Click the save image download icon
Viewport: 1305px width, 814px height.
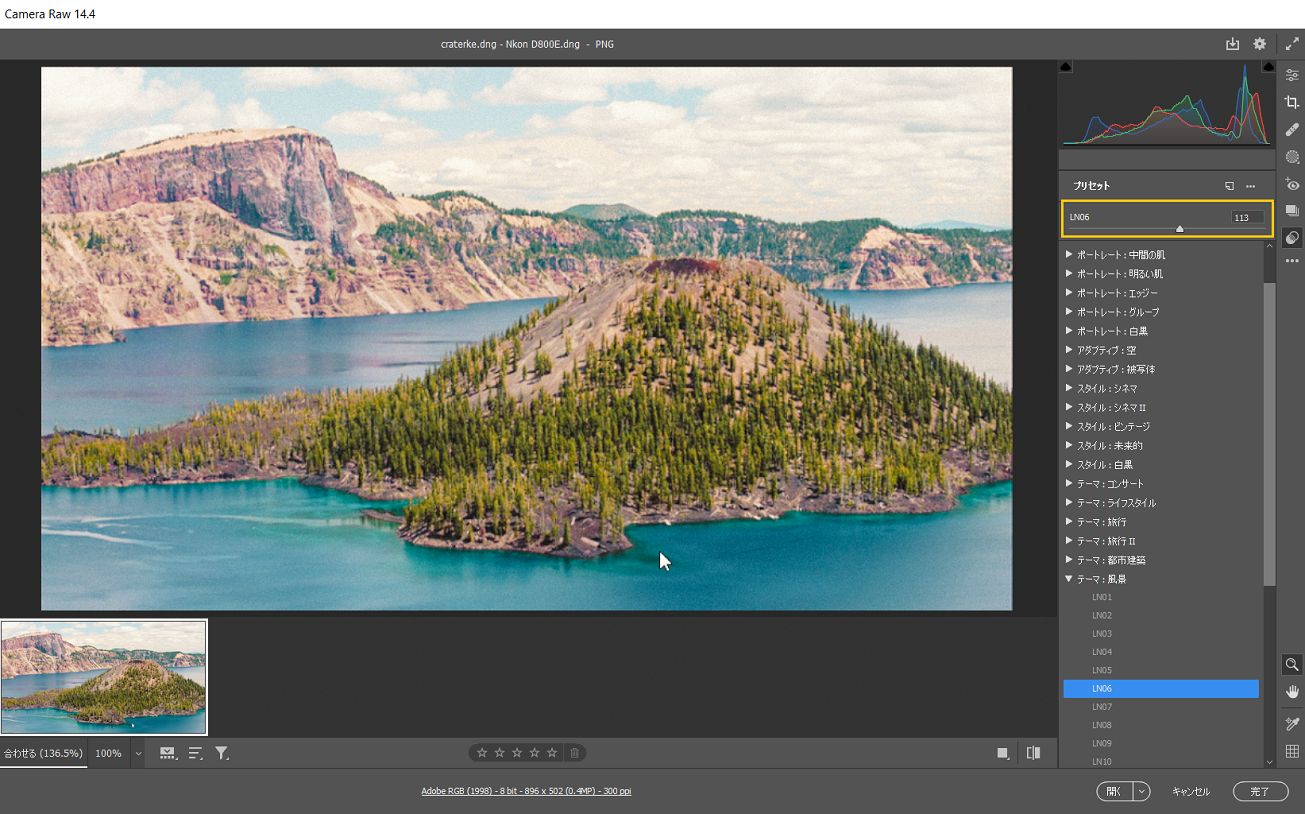click(1232, 44)
